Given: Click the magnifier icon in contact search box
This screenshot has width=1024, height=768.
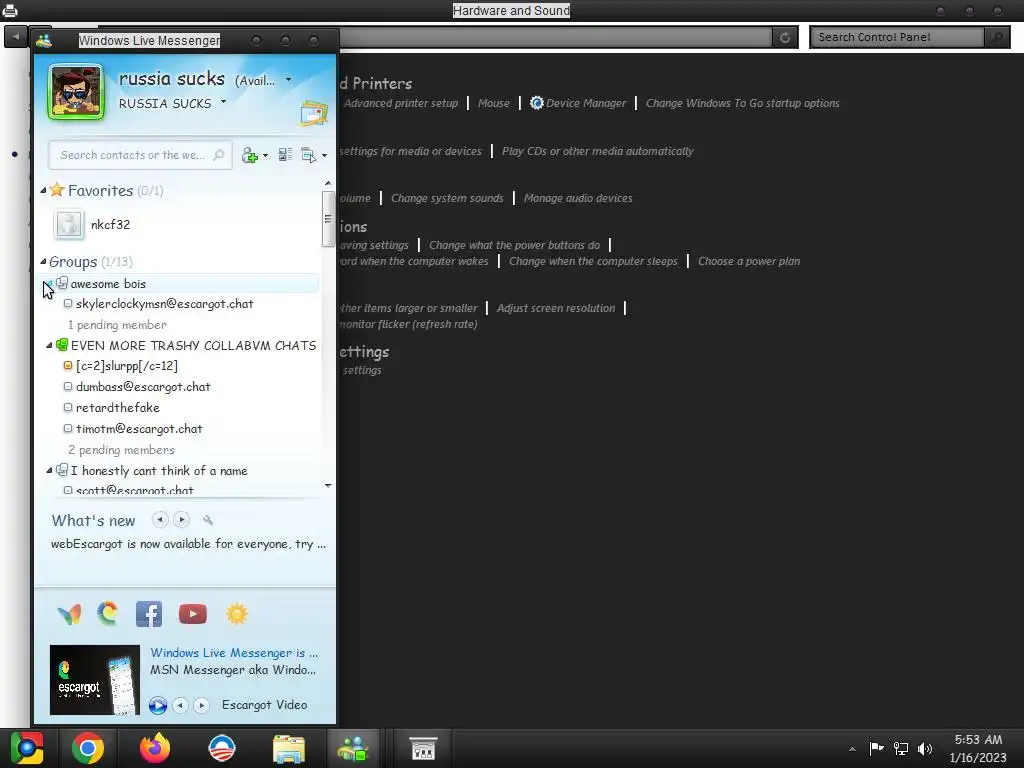Looking at the screenshot, I should pos(219,155).
